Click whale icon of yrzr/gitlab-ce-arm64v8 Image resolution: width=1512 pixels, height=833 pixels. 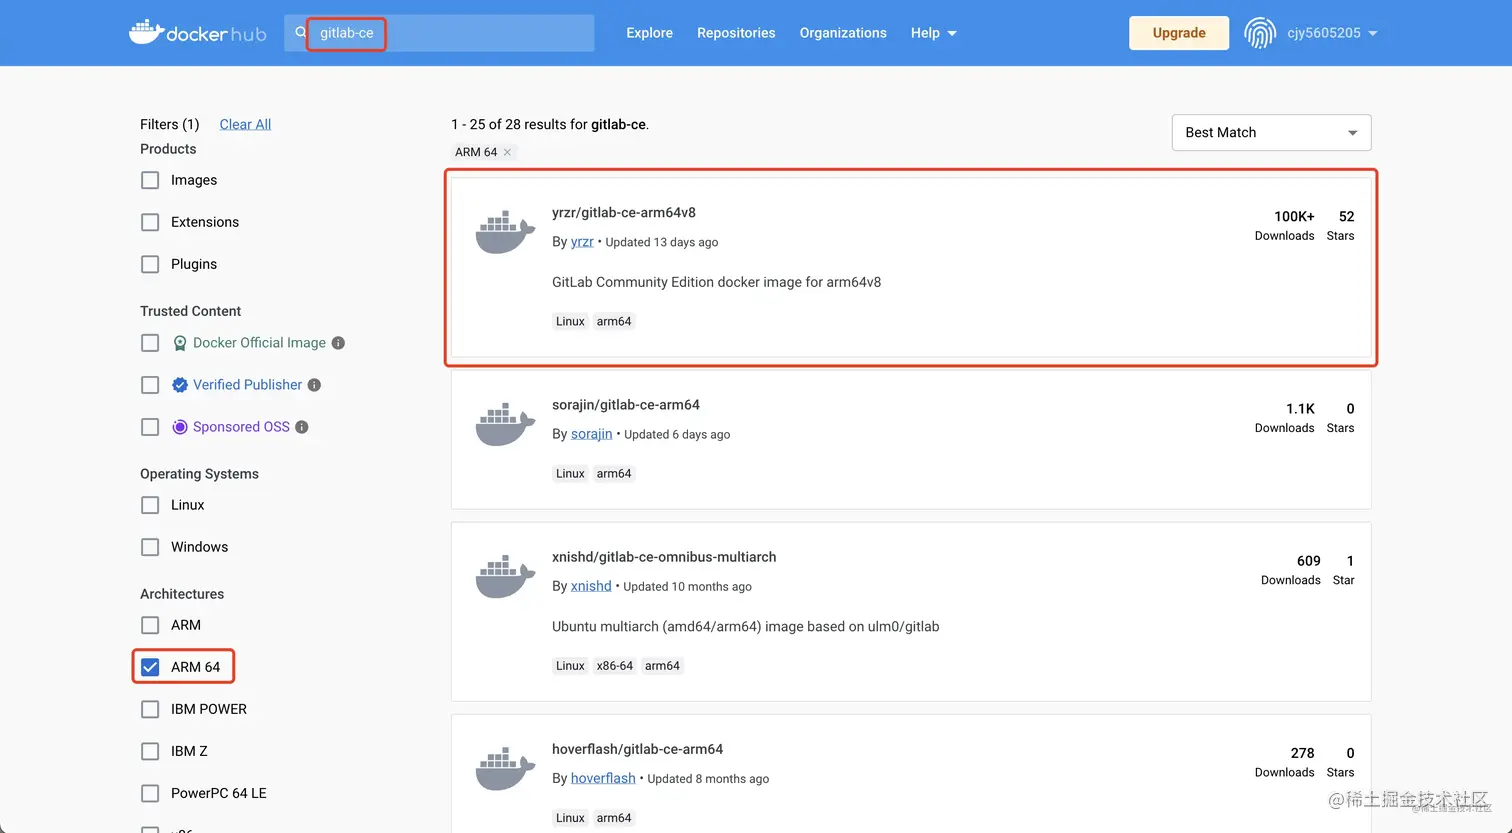click(505, 232)
